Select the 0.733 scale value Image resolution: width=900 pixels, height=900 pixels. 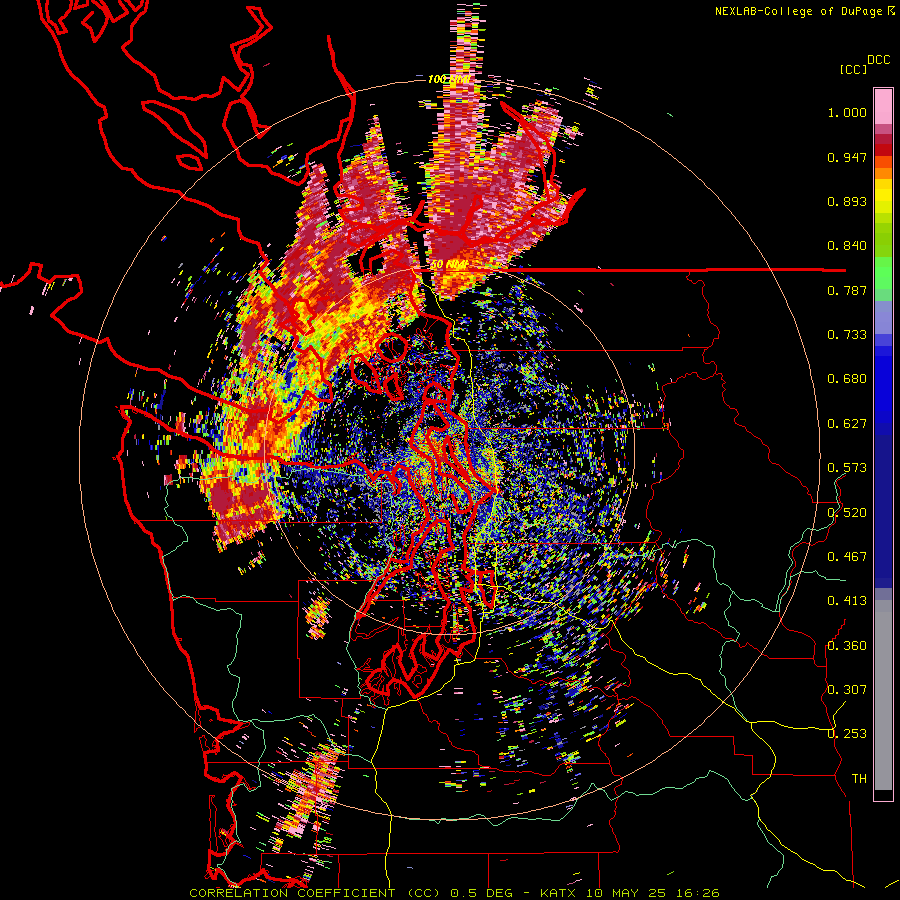(847, 335)
